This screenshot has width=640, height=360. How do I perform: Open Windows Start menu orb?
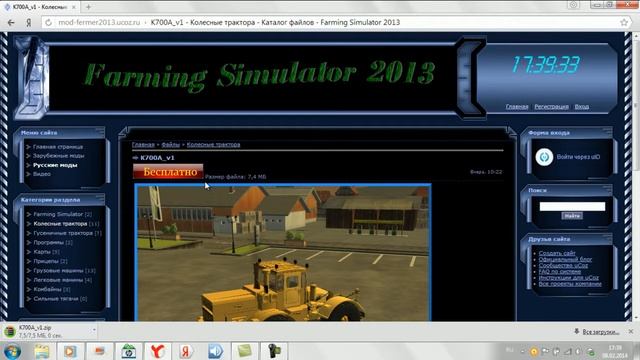tap(12, 351)
